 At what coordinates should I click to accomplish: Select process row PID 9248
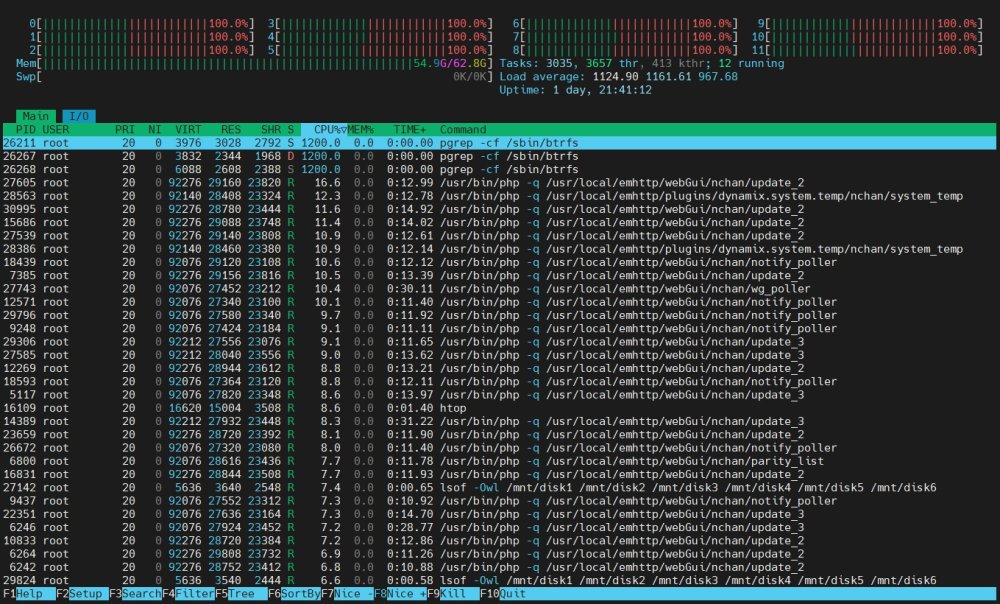(x=499, y=328)
